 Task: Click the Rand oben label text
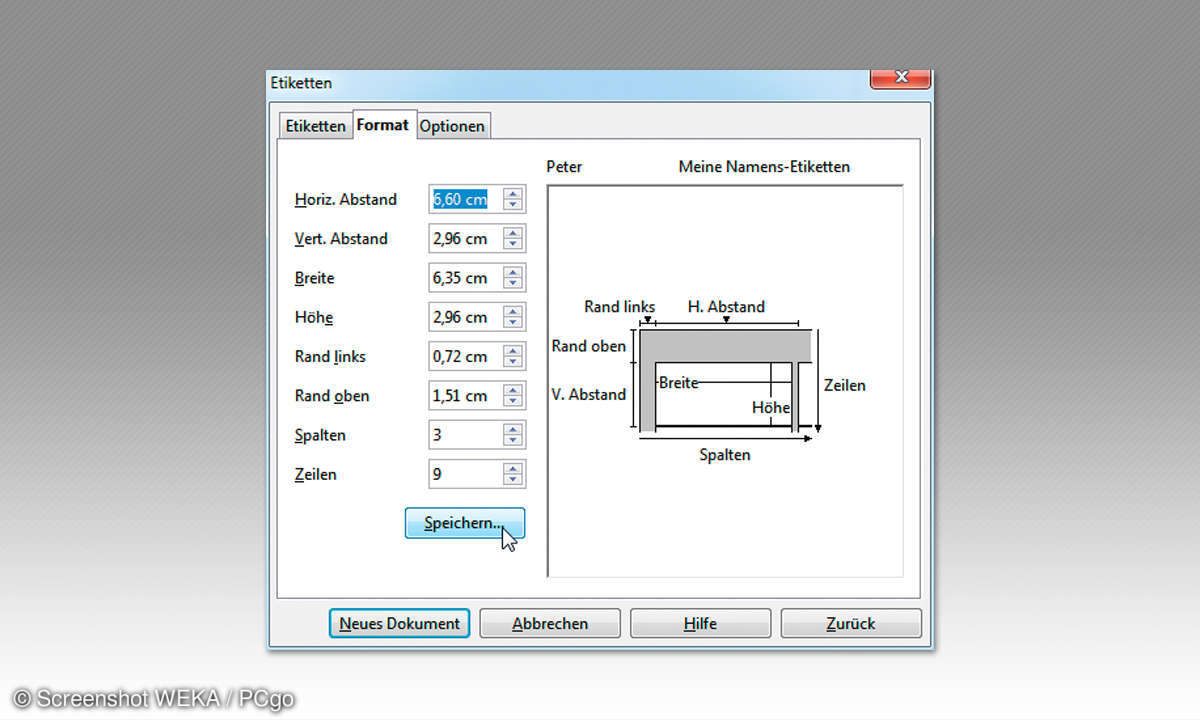click(332, 396)
